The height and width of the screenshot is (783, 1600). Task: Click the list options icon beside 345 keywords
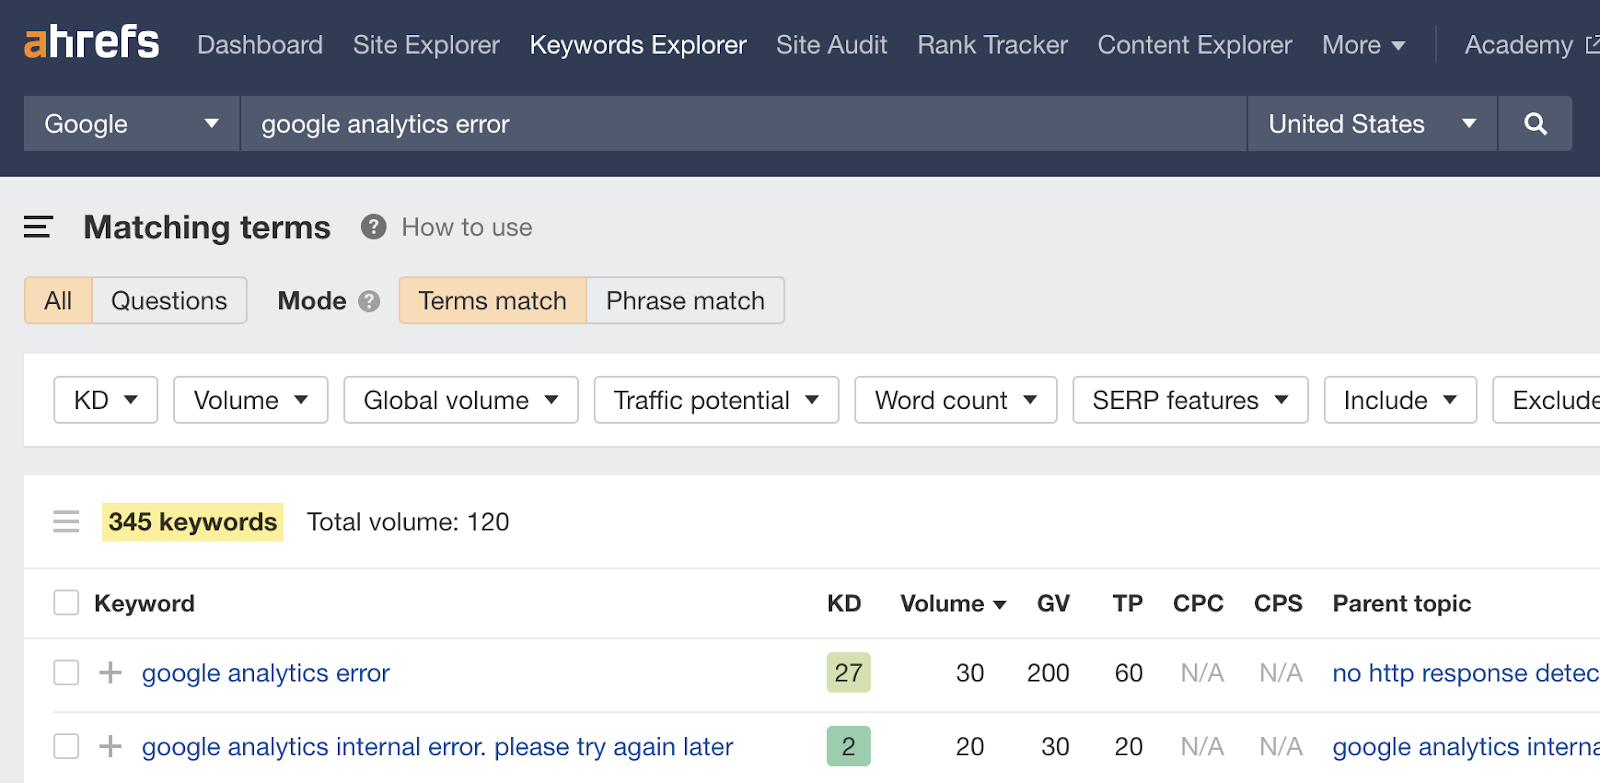coord(66,522)
